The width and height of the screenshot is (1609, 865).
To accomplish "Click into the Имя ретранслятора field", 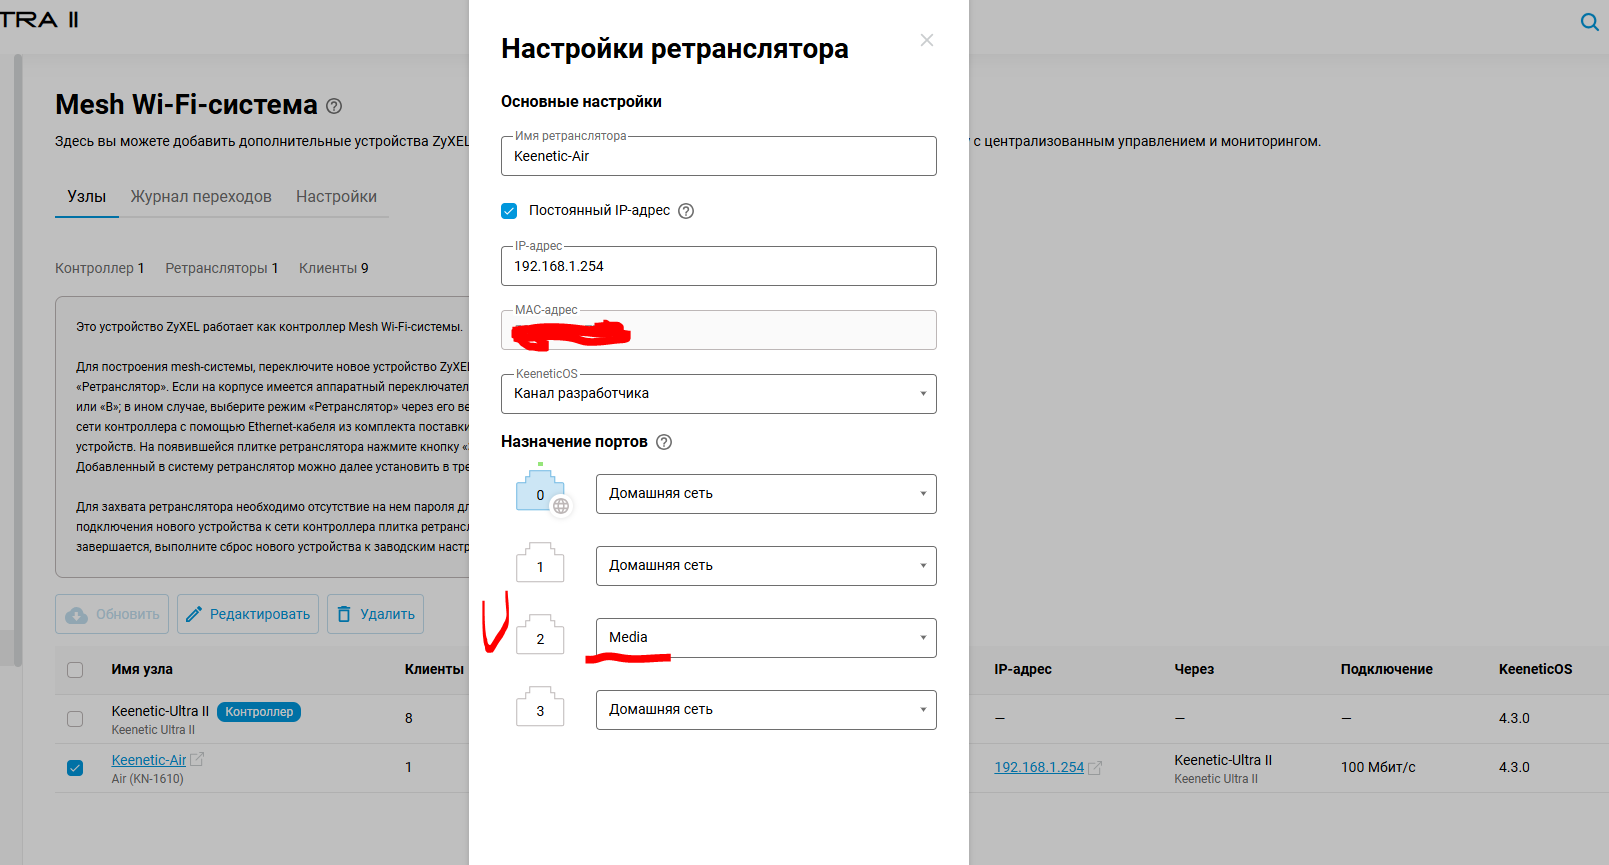I will [718, 157].
